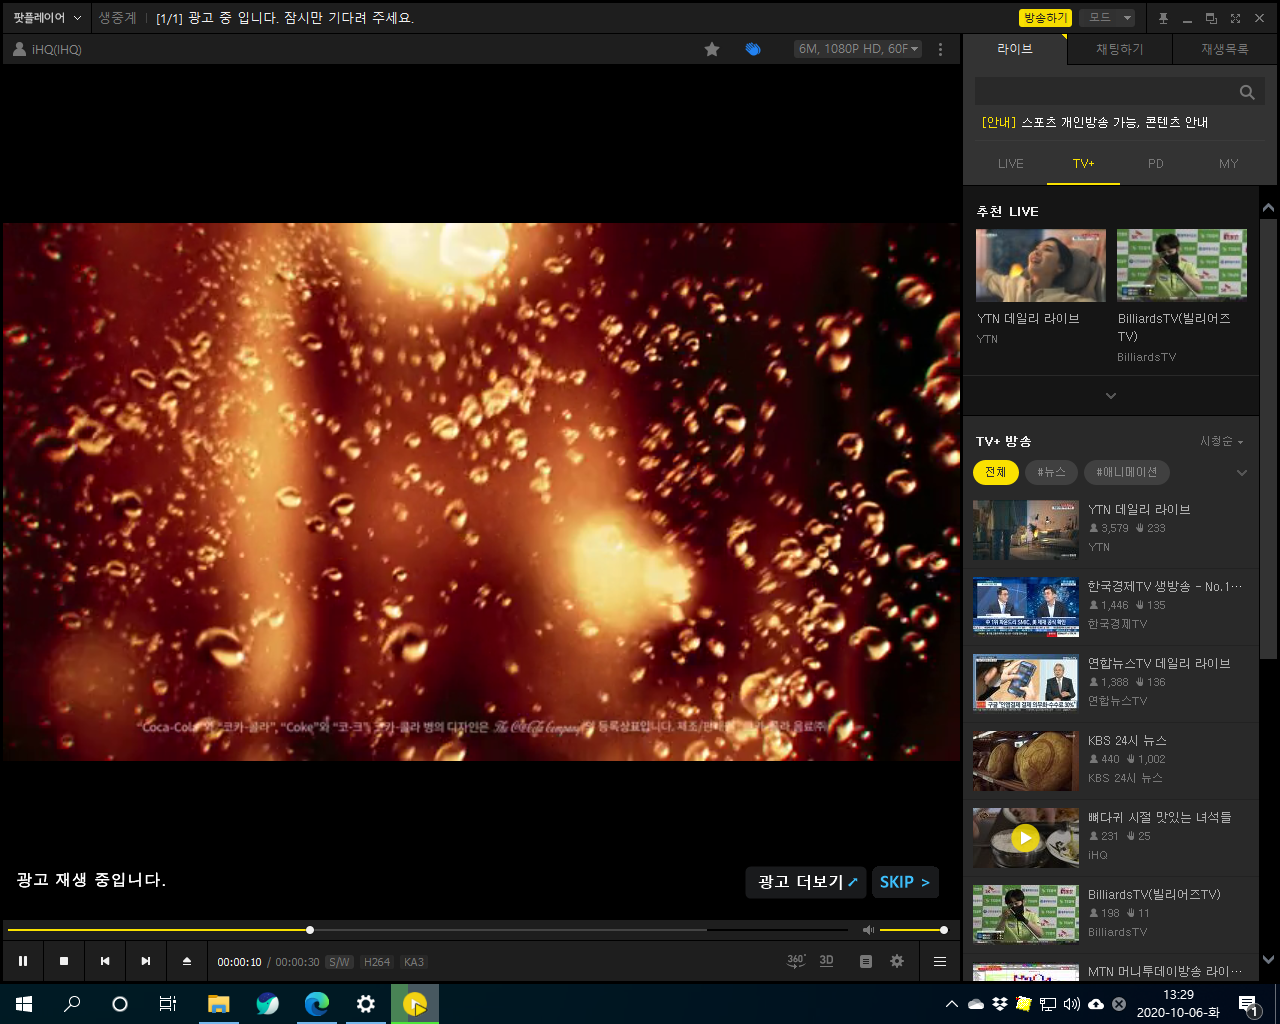Open BilliardsTV(빌리어즈TV) entry in TV+ list
This screenshot has width=1280, height=1024.
pyautogui.click(x=1111, y=915)
